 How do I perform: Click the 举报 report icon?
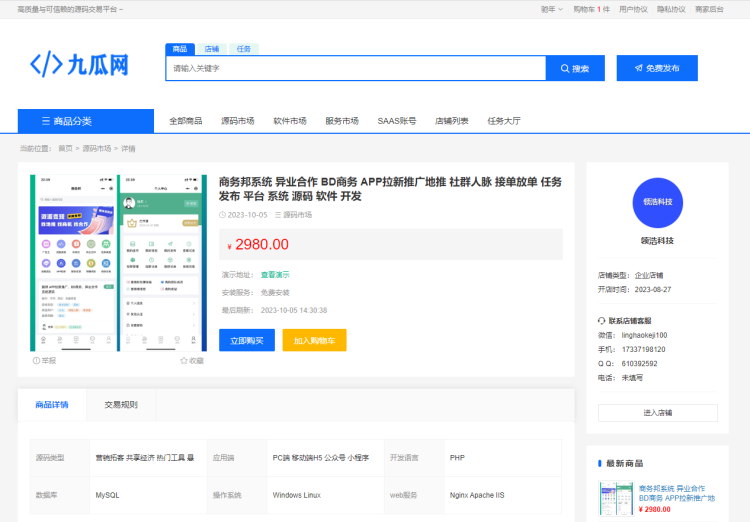[37, 360]
